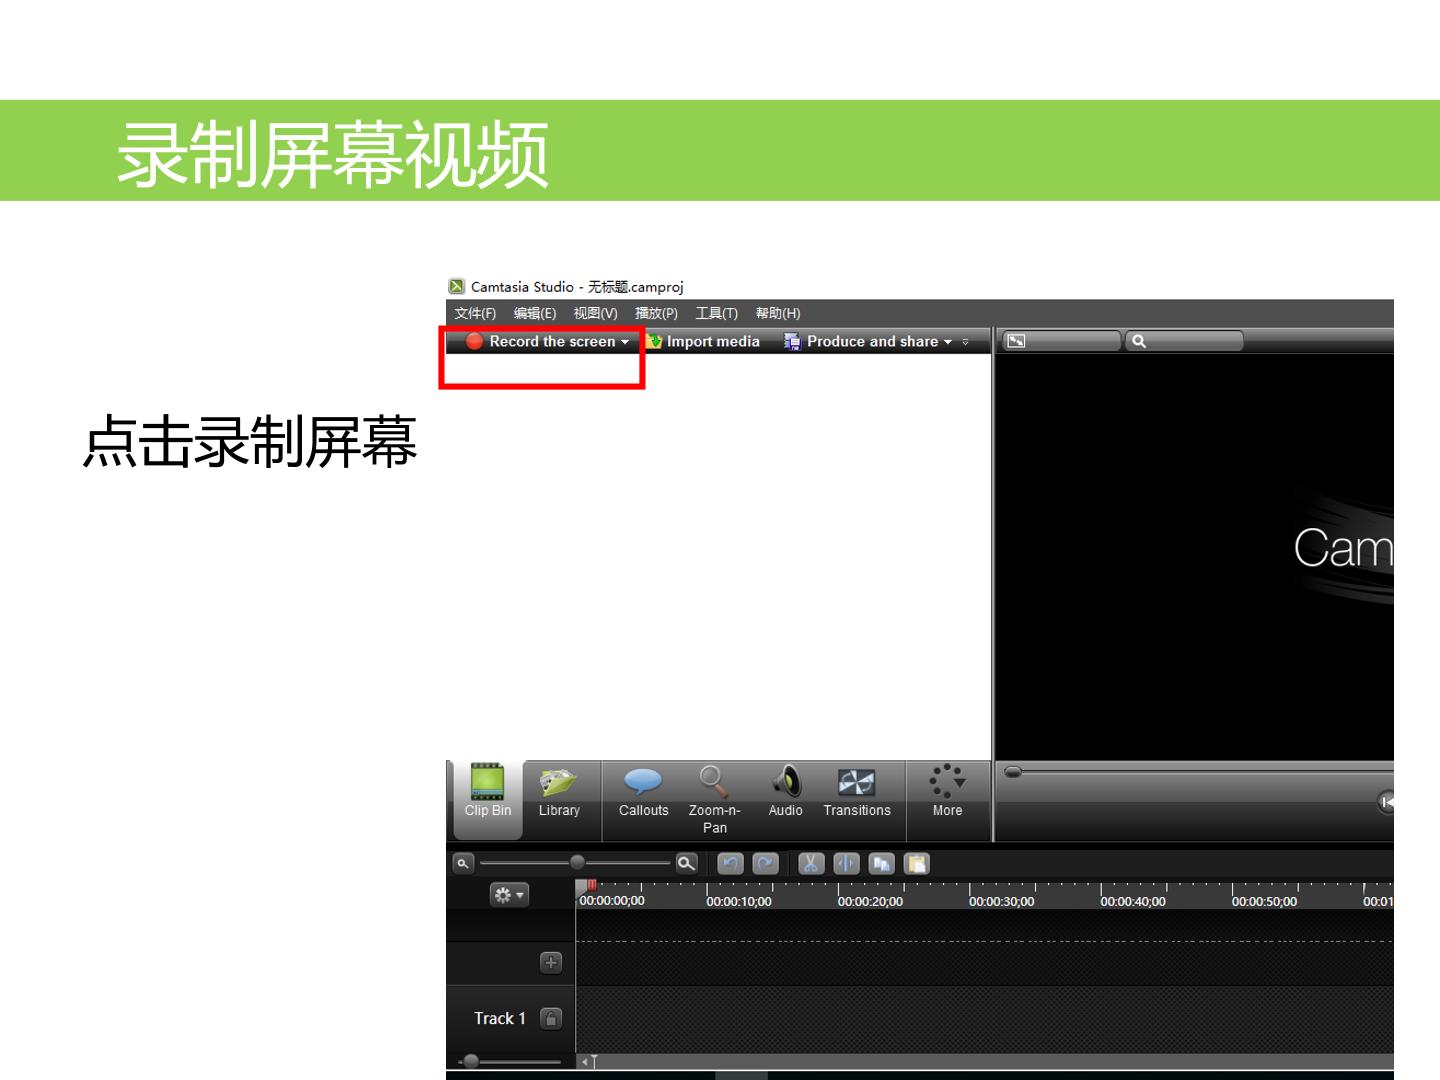Open the Audio tool
The image size is (1440, 1080).
[x=785, y=792]
